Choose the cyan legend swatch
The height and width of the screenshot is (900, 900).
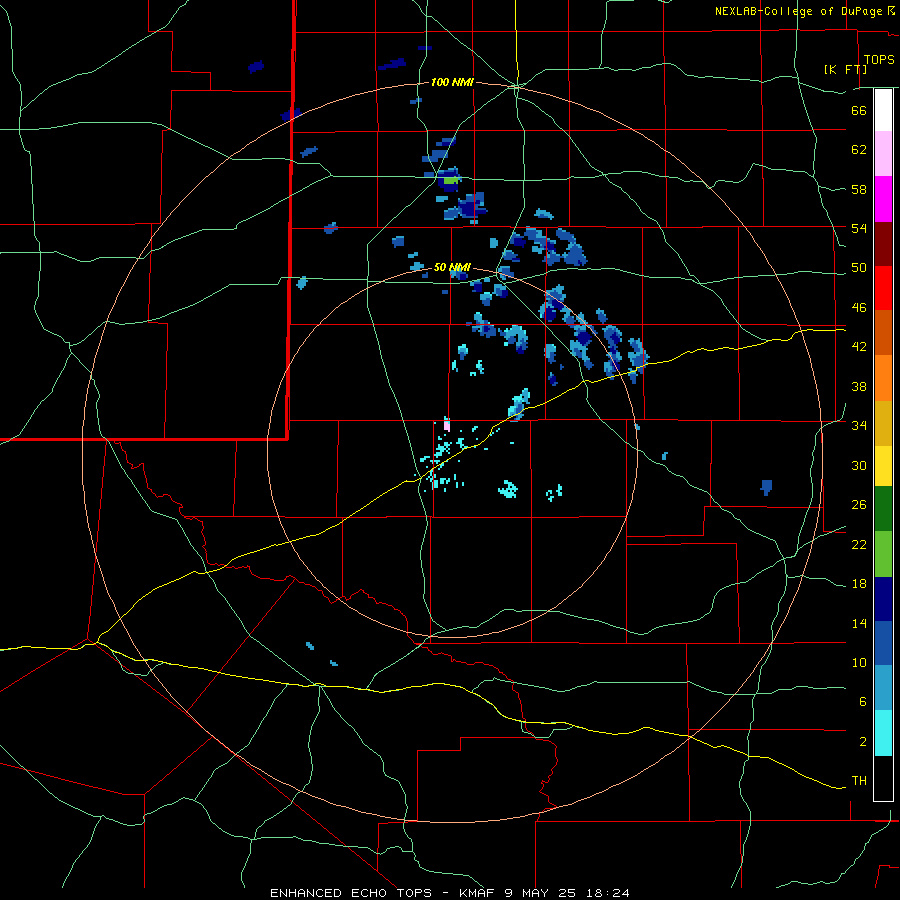click(883, 733)
